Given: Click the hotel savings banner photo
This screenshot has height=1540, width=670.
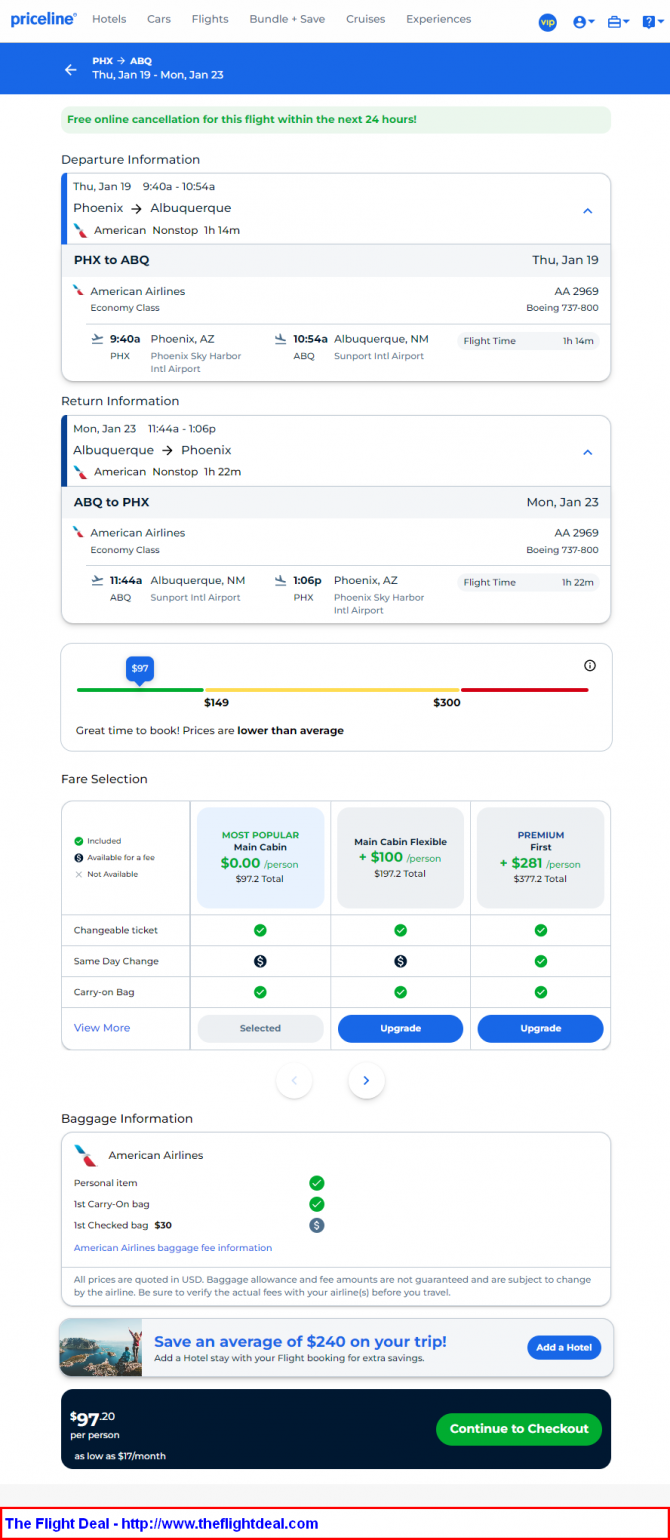Looking at the screenshot, I should coord(100,1347).
